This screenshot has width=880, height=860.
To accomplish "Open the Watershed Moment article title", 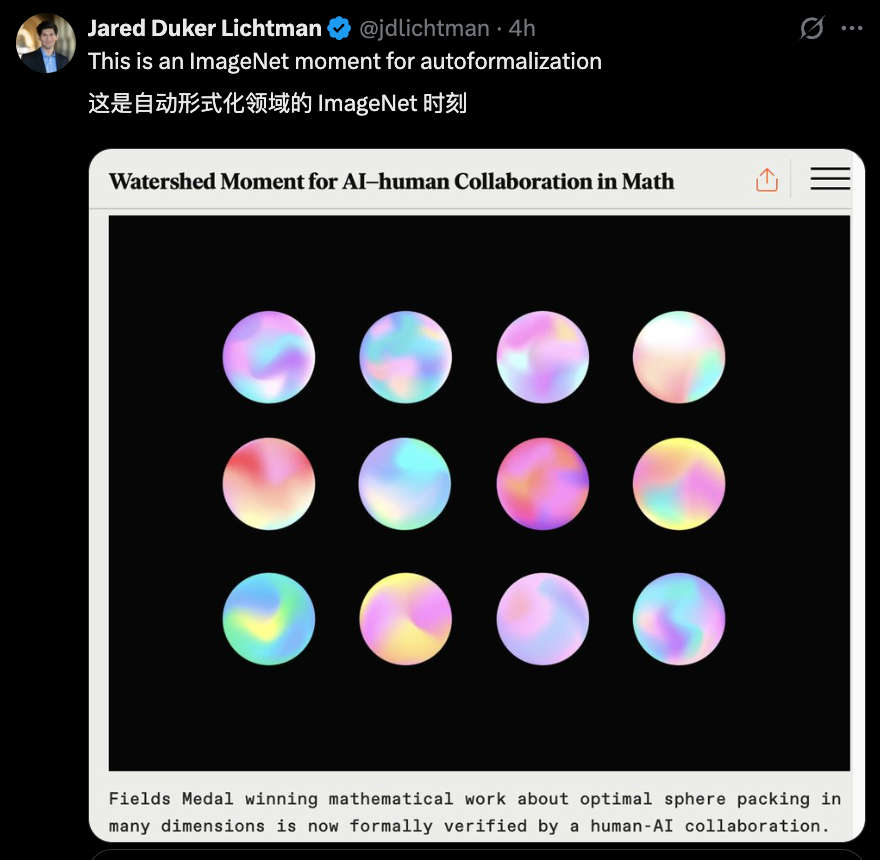I will pyautogui.click(x=391, y=181).
